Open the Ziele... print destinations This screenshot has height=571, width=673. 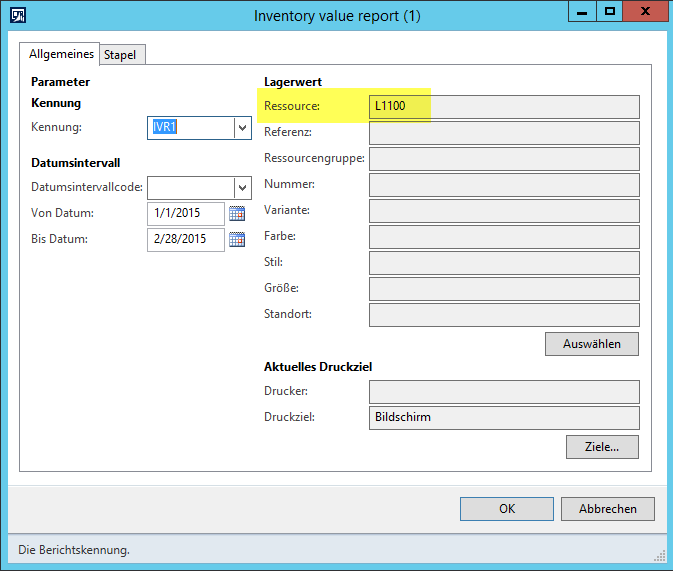coord(601,447)
